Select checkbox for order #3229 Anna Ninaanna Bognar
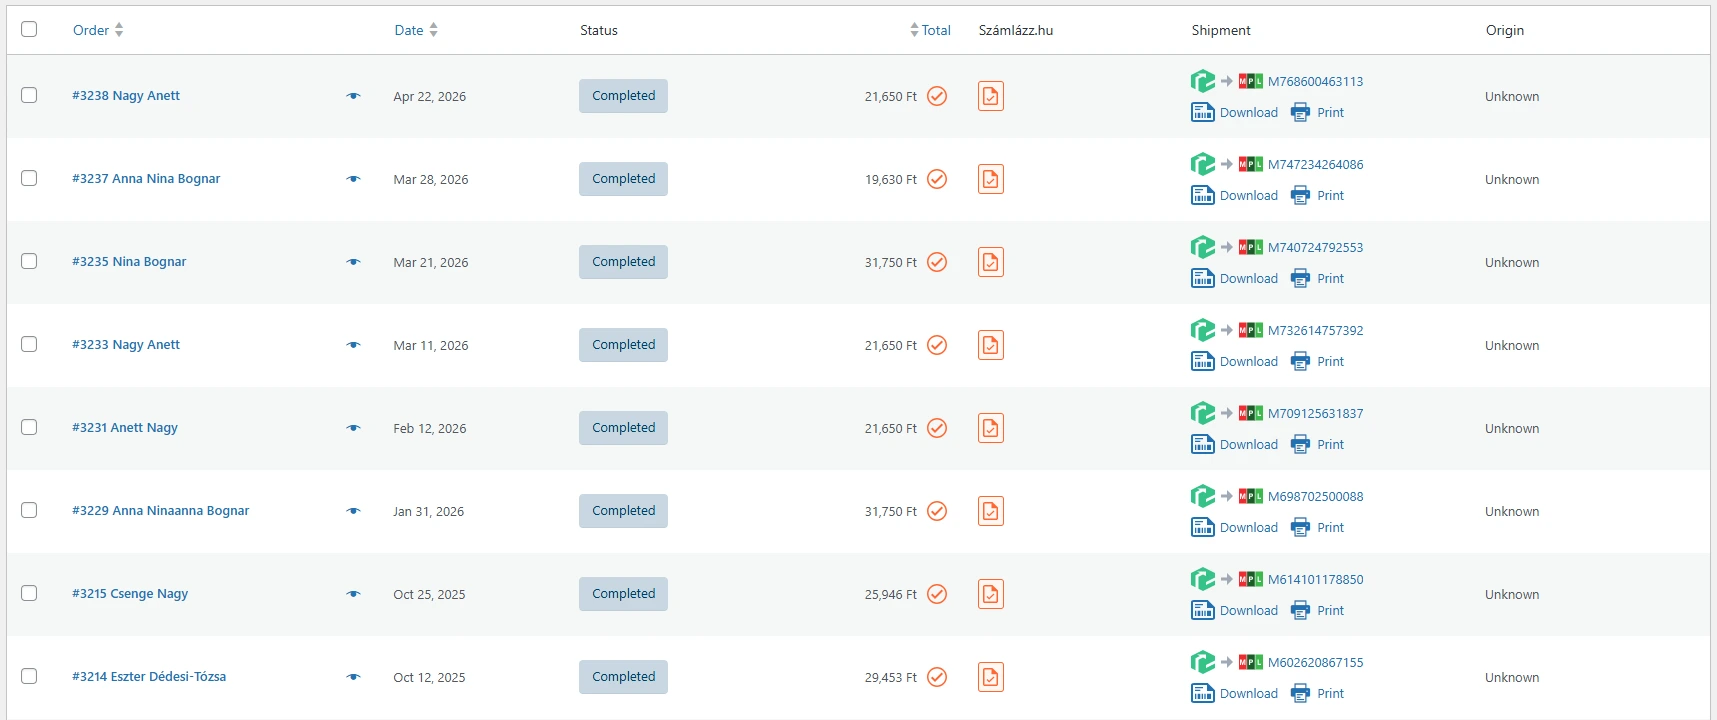The height and width of the screenshot is (720, 1717). coord(29,510)
